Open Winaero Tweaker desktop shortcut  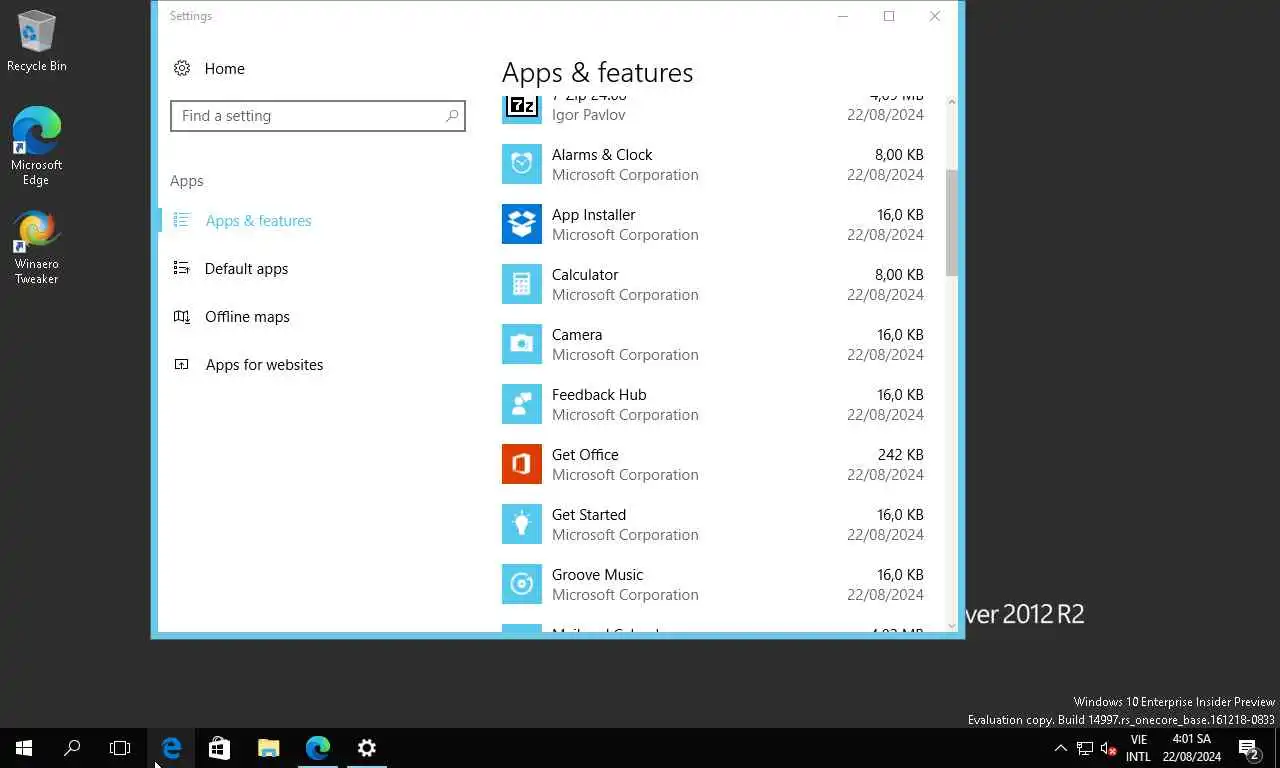point(37,247)
